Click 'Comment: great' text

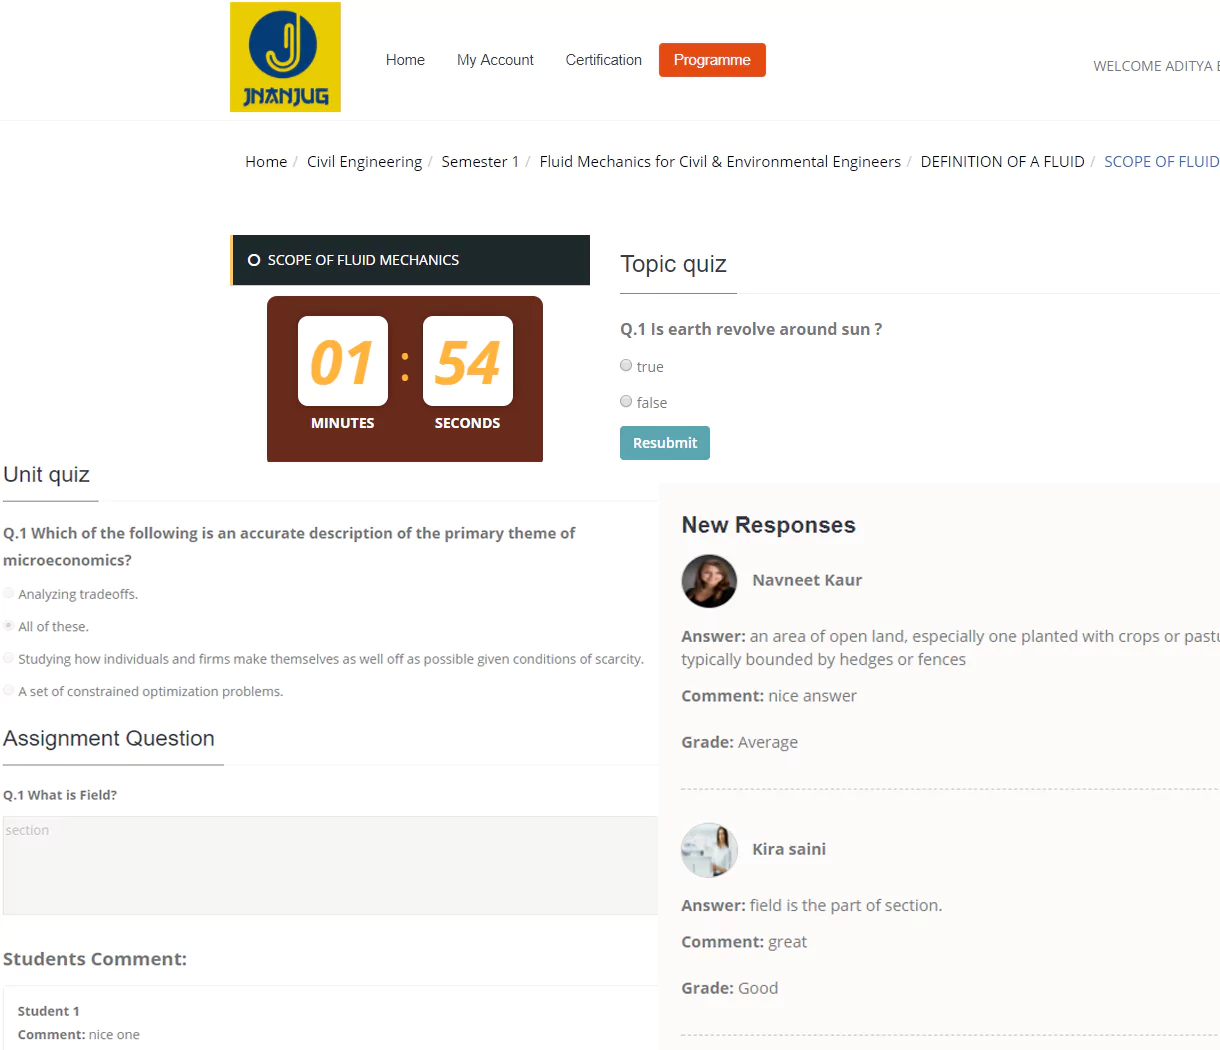click(743, 942)
